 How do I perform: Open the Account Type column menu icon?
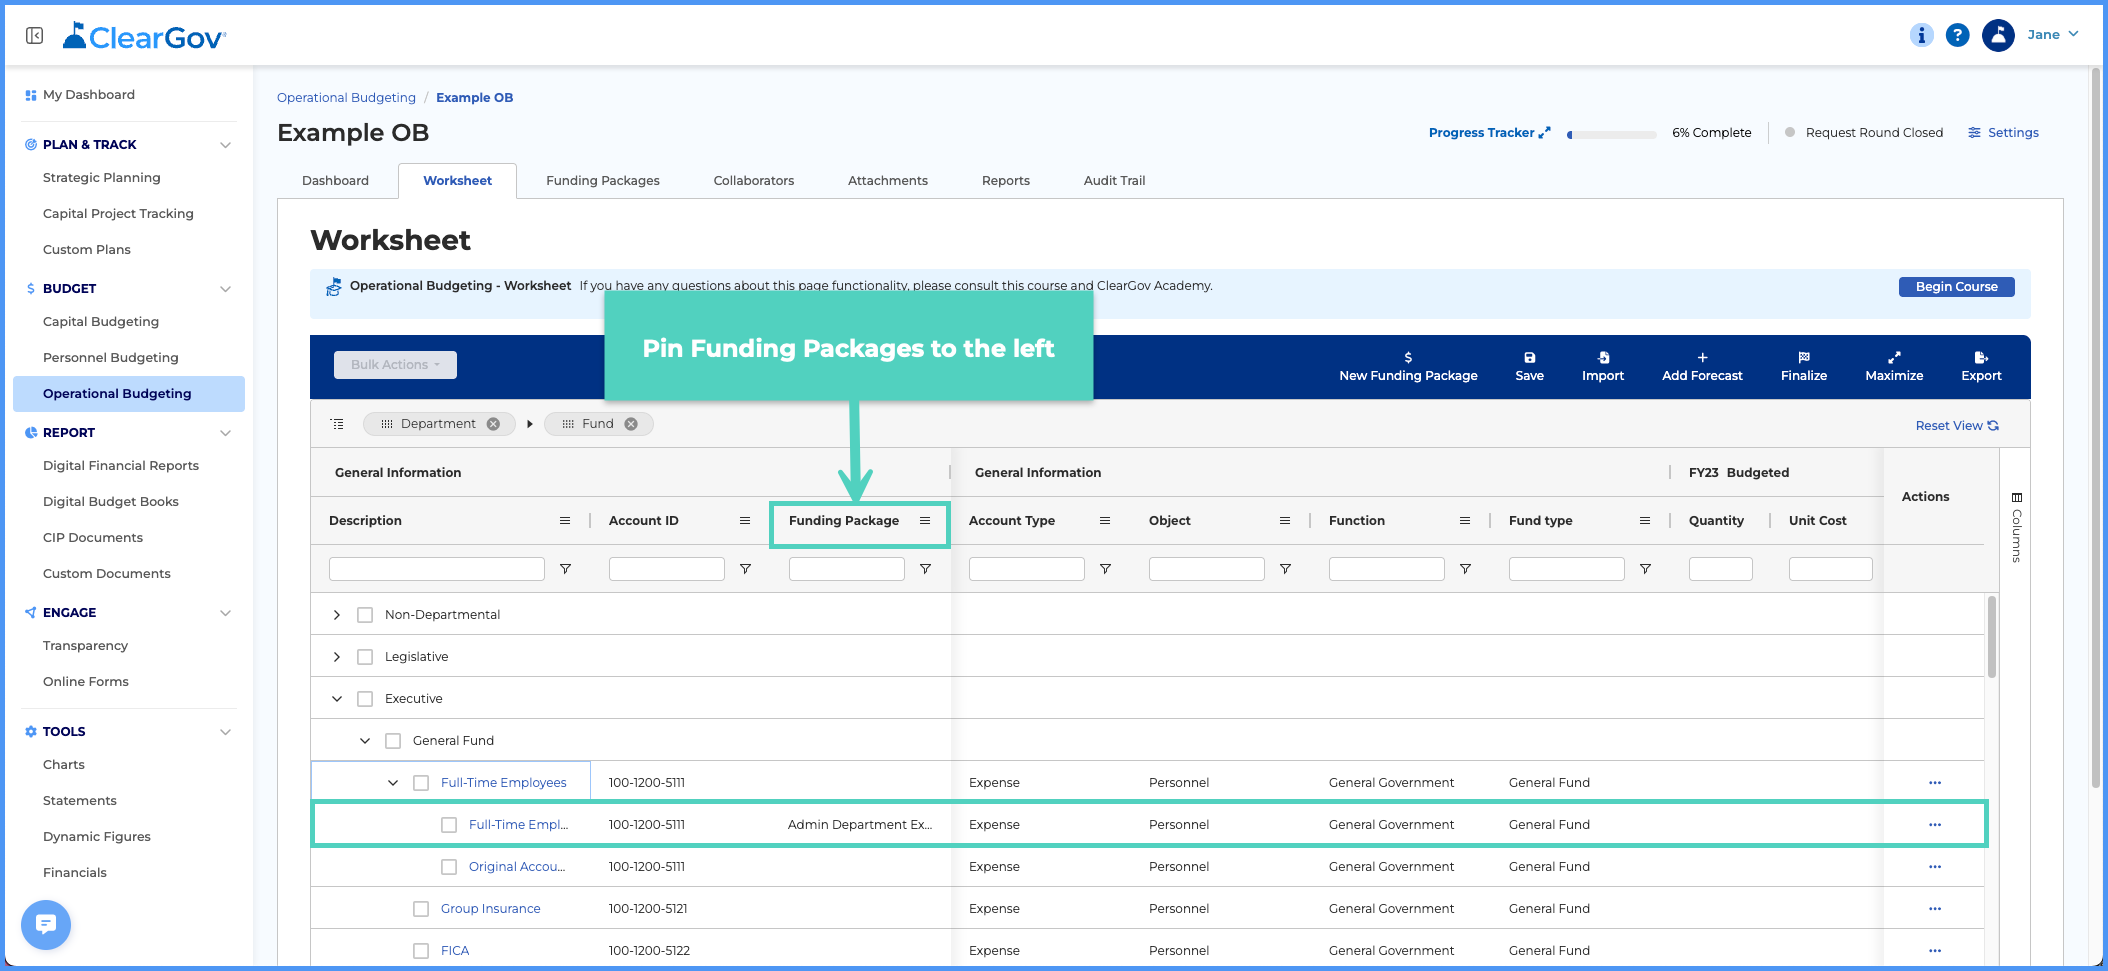(1105, 520)
